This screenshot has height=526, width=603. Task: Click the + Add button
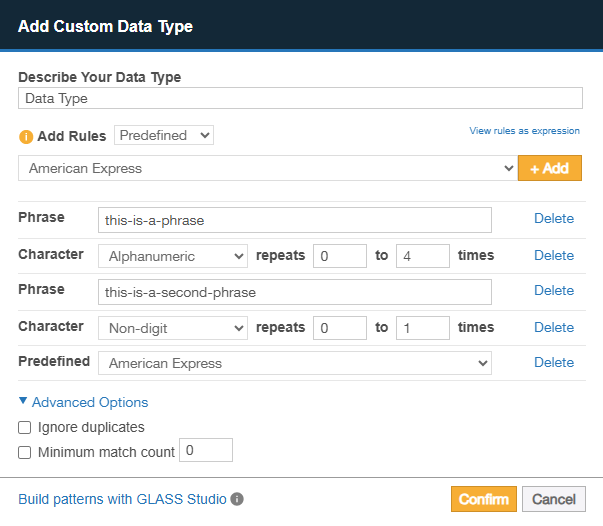tap(549, 168)
